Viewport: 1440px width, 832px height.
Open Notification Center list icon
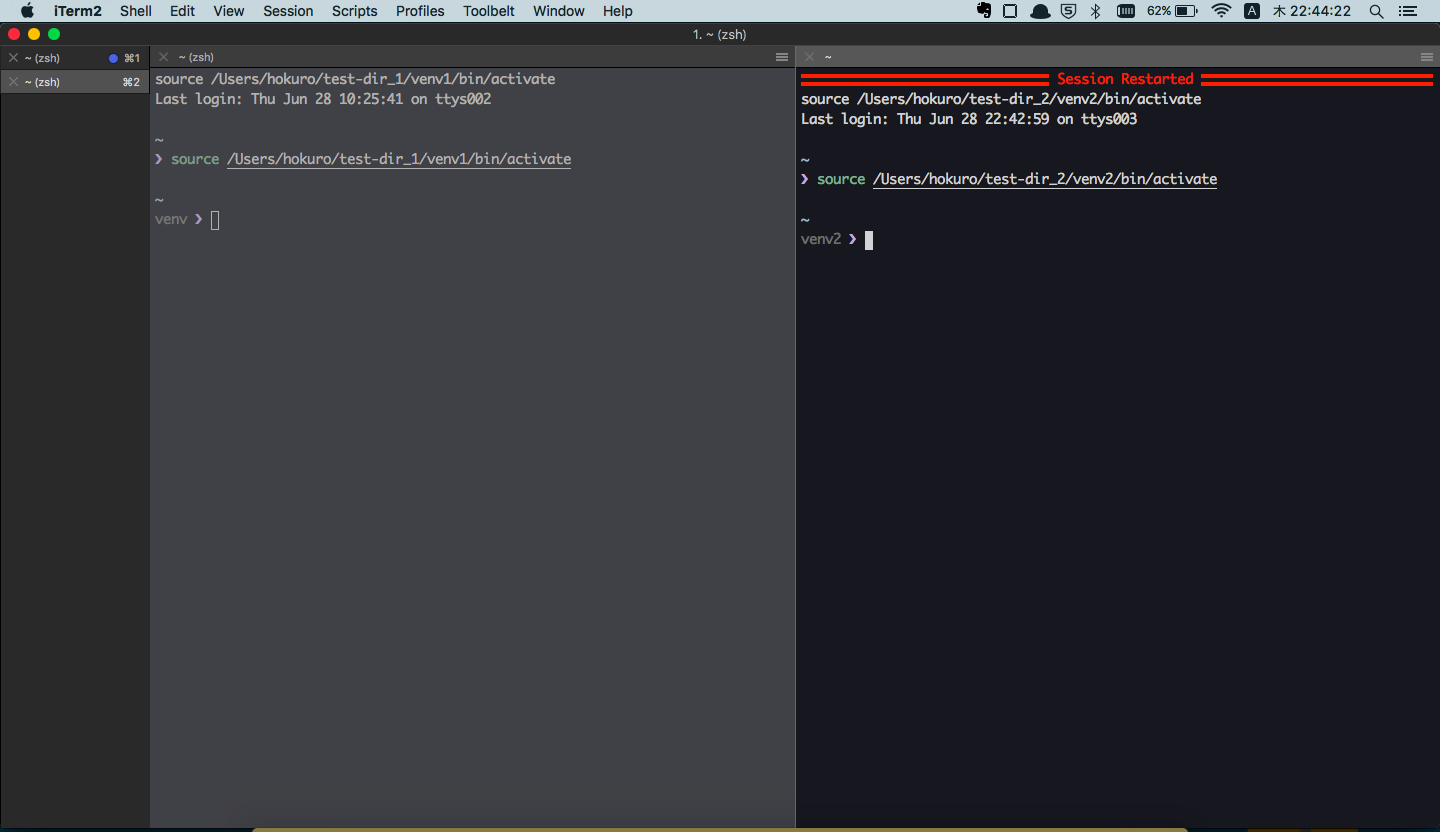1408,11
